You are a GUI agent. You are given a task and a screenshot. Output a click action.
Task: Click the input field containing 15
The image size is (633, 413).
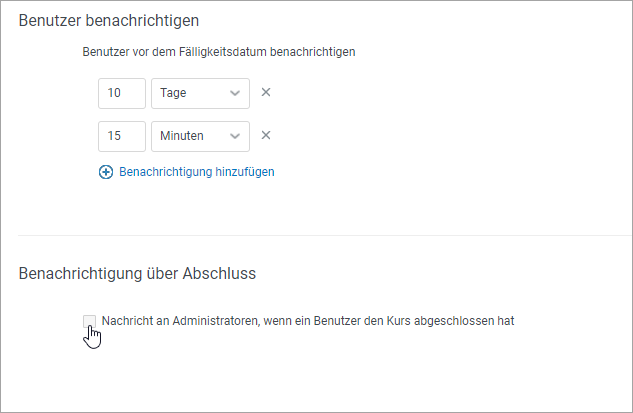[x=122, y=136]
